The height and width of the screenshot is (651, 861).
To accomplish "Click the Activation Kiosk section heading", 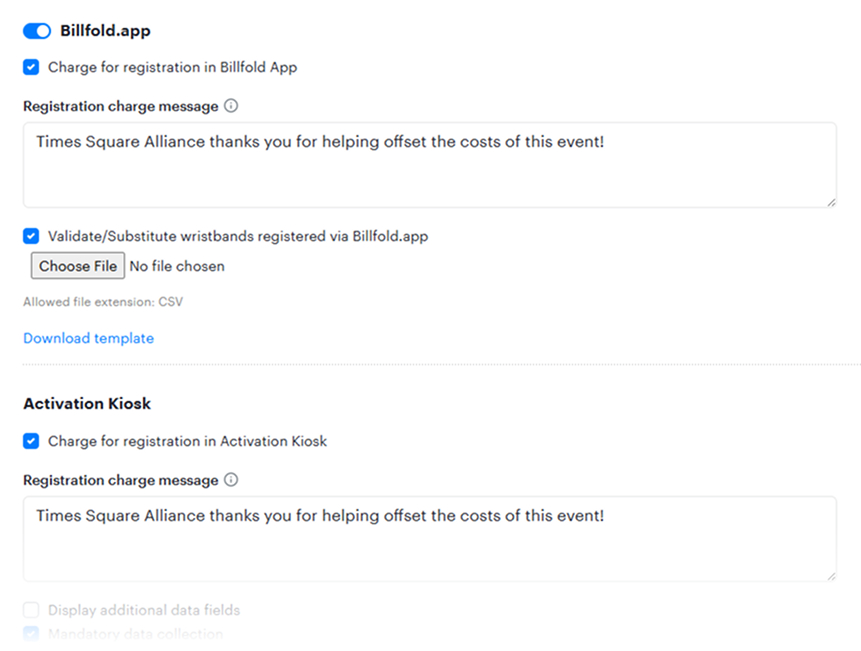I will [x=87, y=403].
